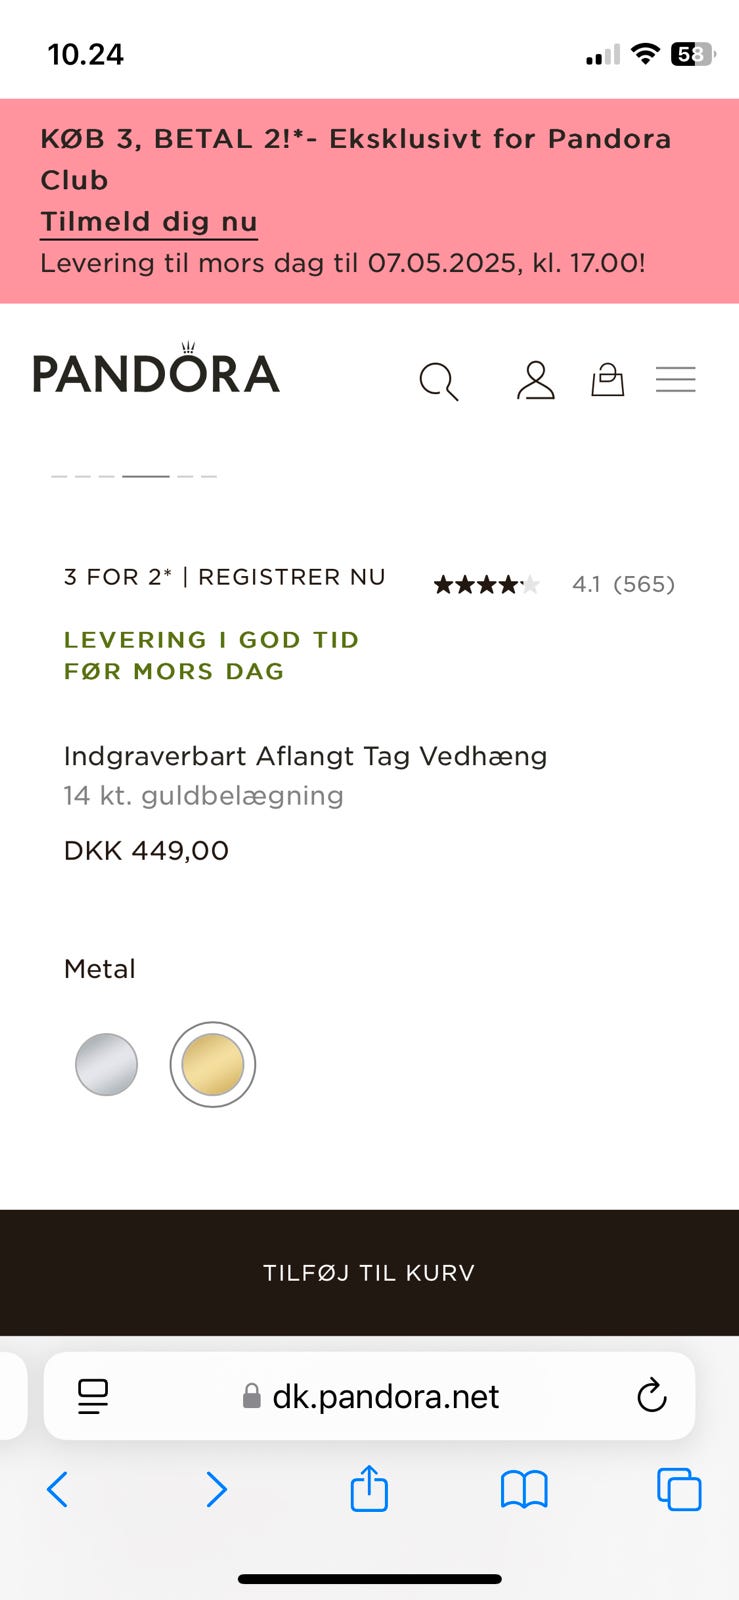The width and height of the screenshot is (739, 1600).
Task: Tap the 3 FOR 2 REGISTRER NU text
Action: click(x=224, y=577)
